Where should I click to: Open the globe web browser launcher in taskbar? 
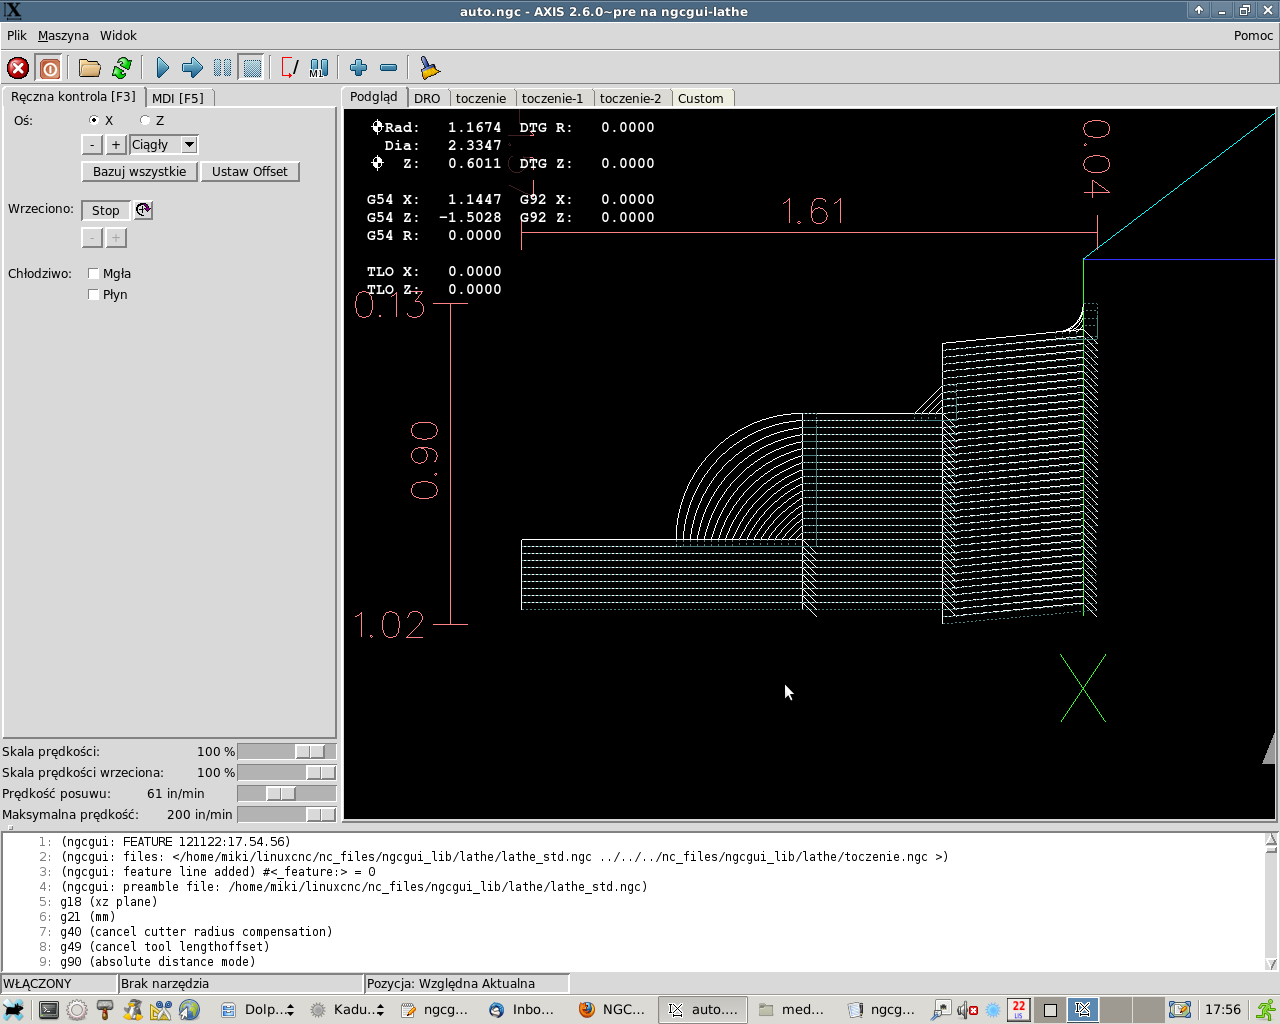coord(189,1010)
